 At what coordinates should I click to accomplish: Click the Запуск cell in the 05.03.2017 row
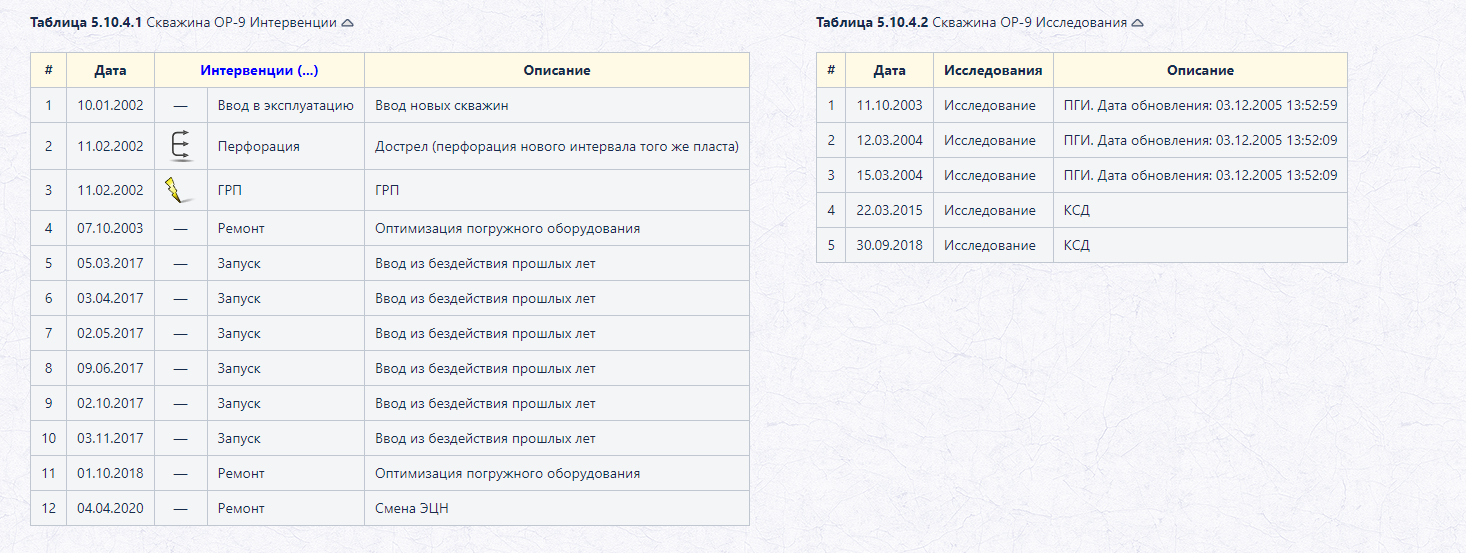pos(286,263)
